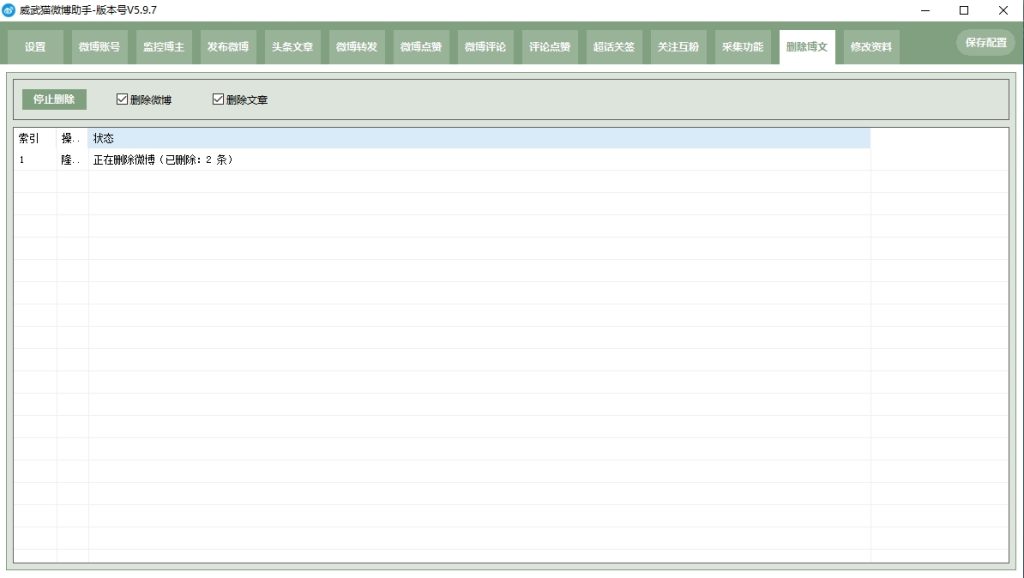Switch to the 超话关签 tab

pyautogui.click(x=613, y=47)
